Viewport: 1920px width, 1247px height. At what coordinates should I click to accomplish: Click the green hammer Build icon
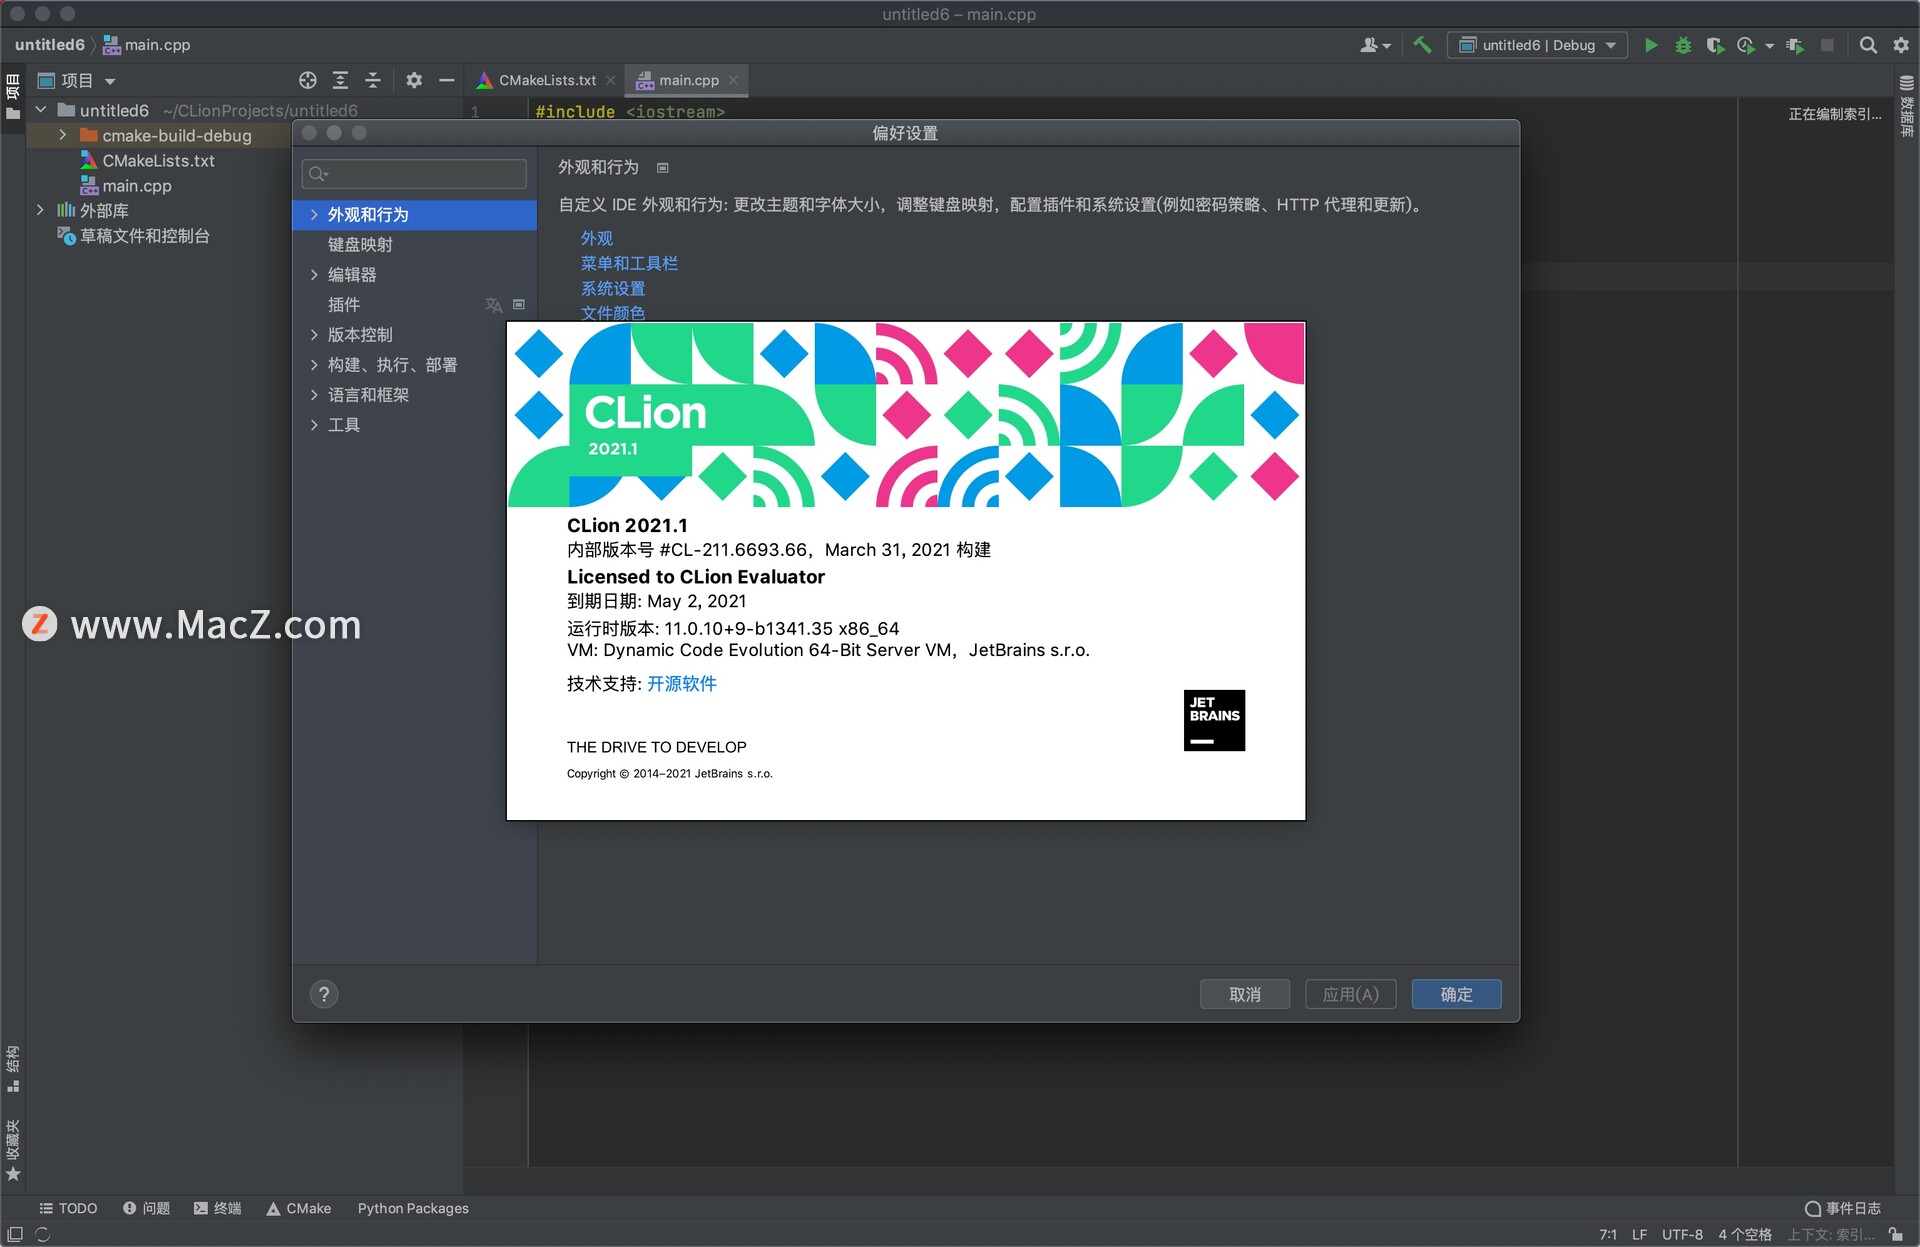1422,45
